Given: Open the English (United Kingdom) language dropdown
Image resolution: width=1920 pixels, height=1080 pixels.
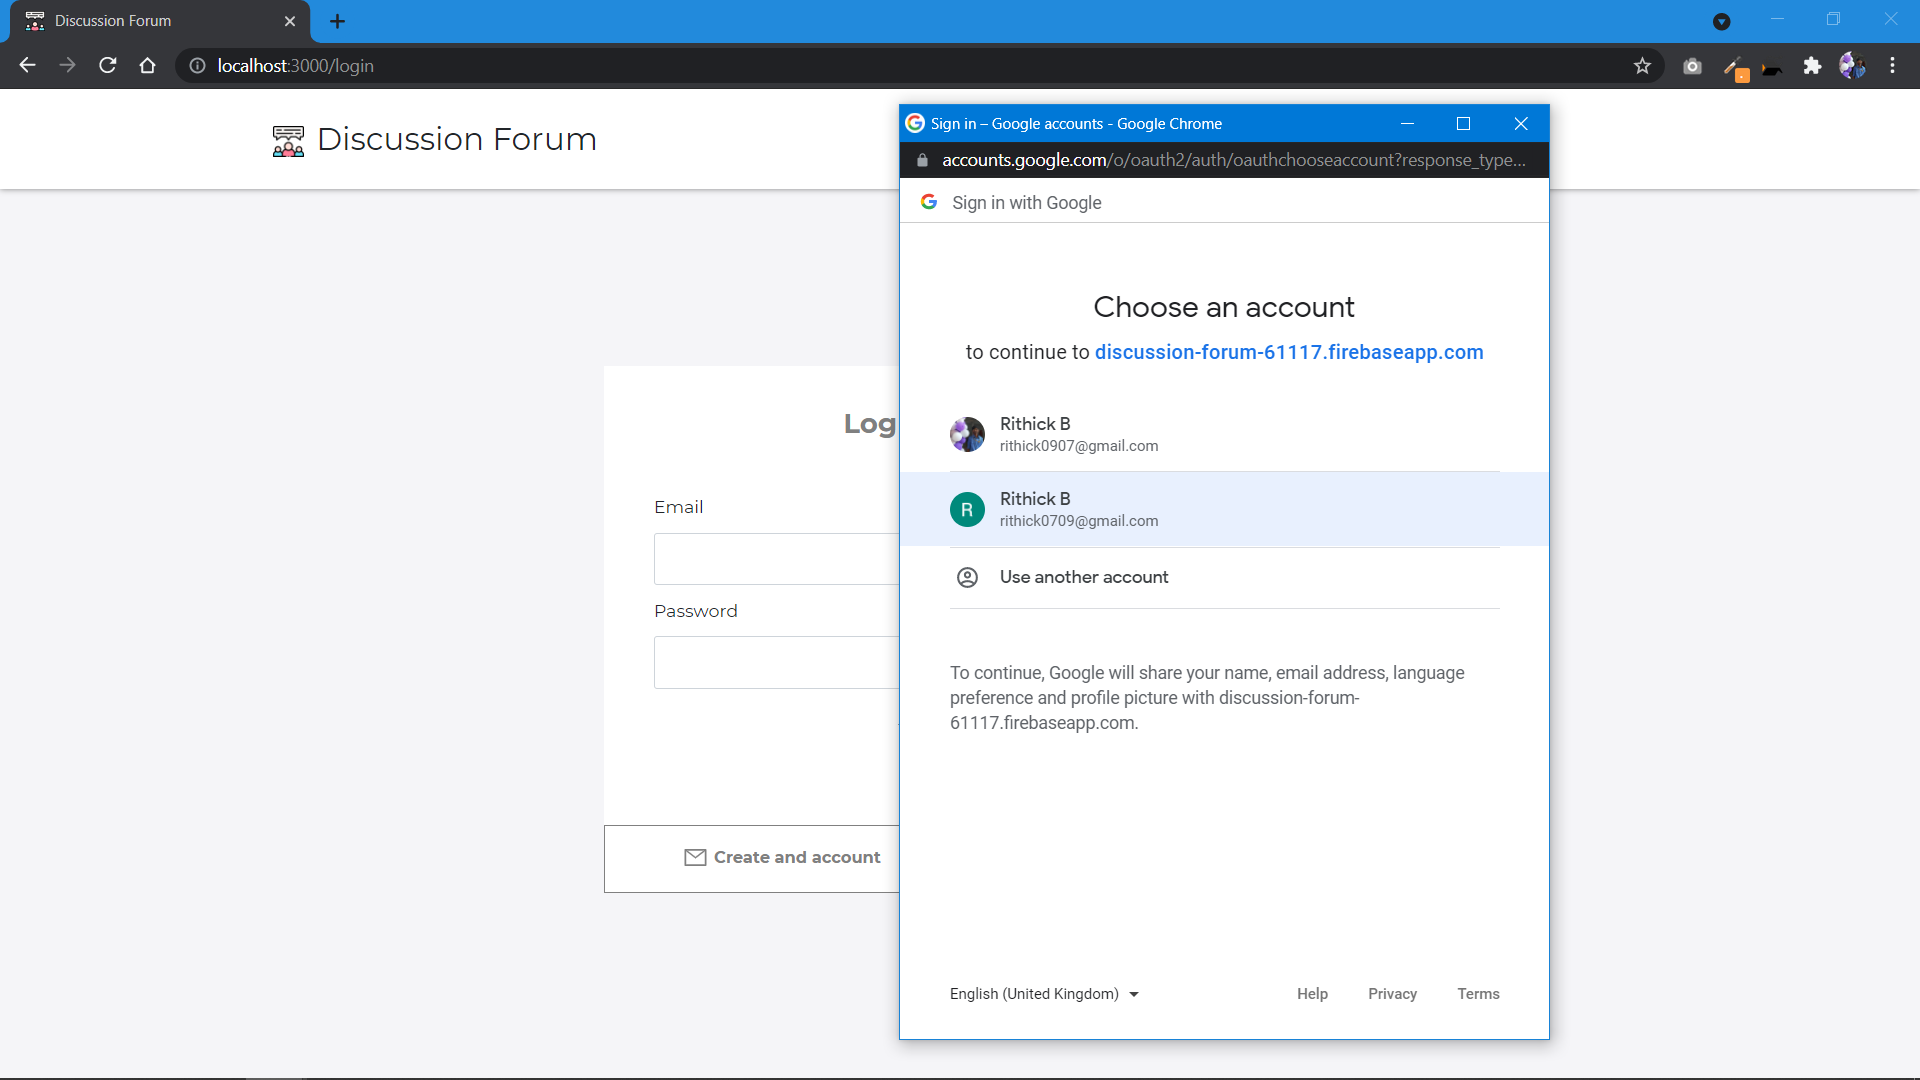Looking at the screenshot, I should pos(1044,994).
